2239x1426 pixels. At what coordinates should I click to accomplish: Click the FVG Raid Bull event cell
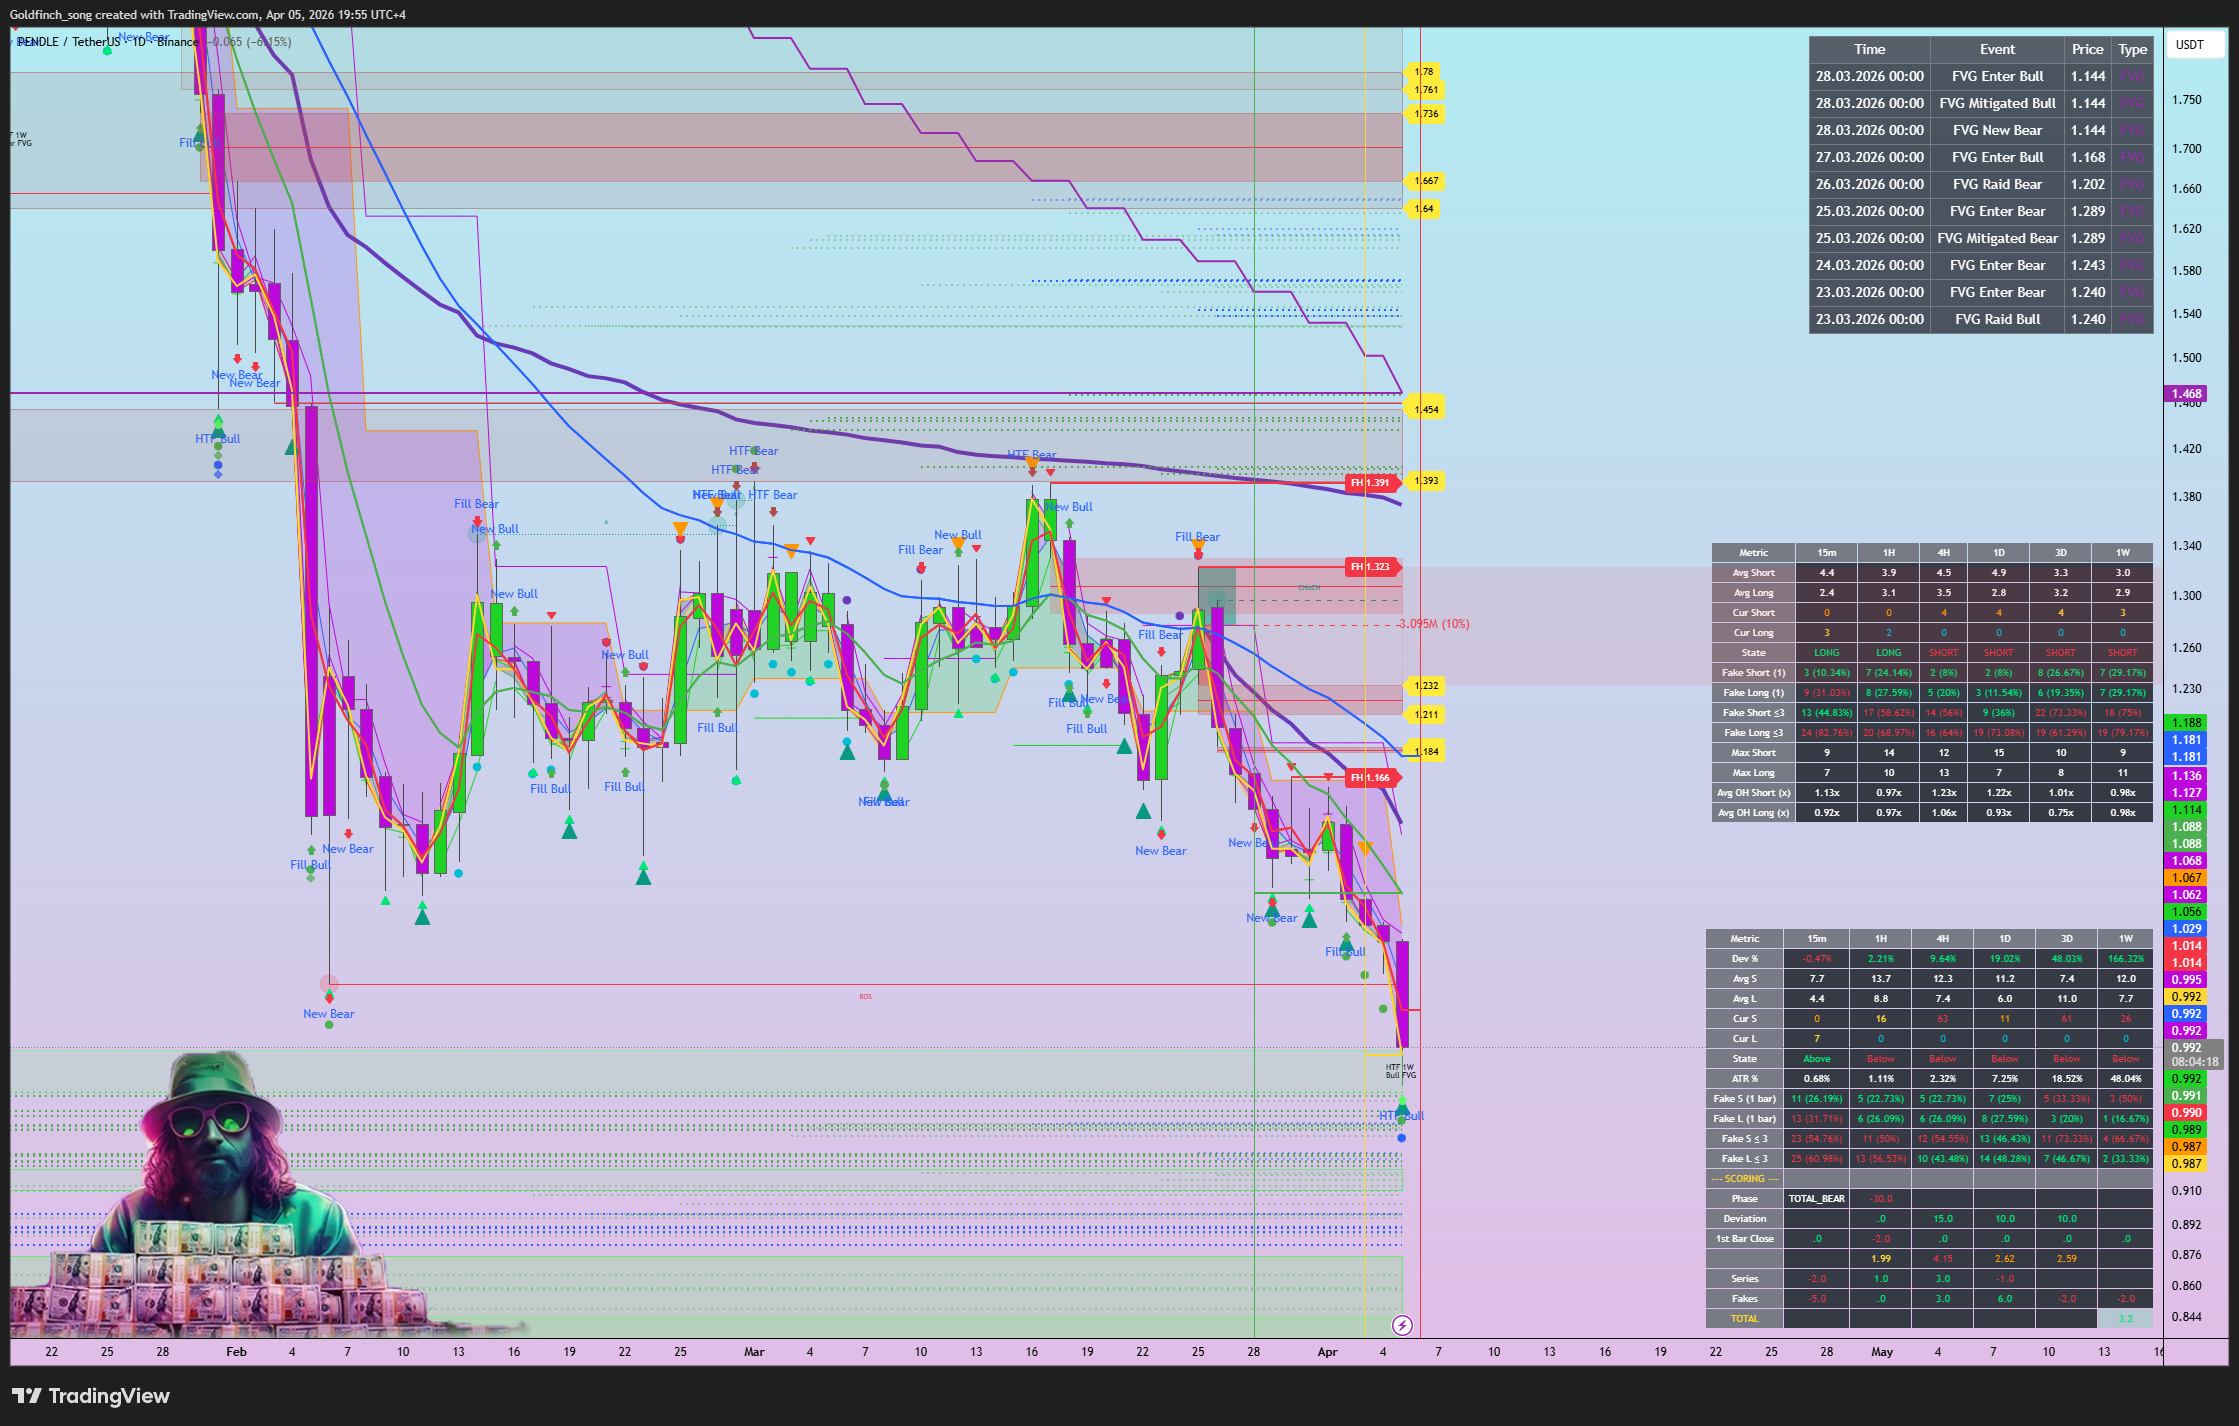[1997, 319]
